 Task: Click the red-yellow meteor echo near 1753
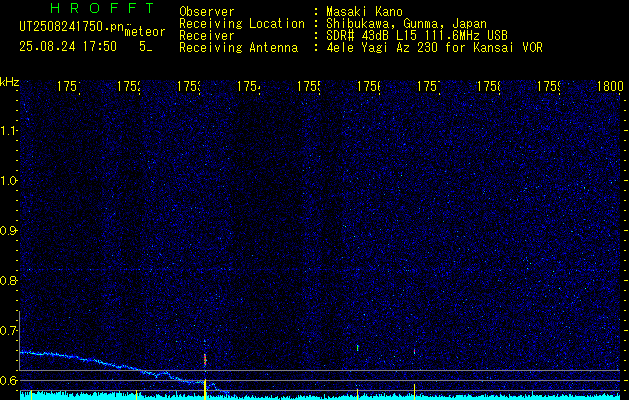[205, 358]
